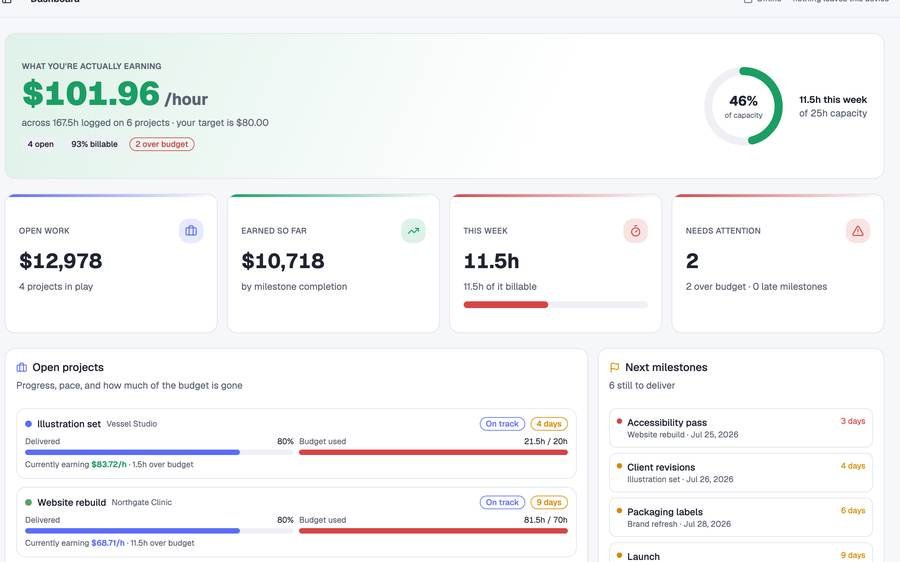Open the Website rebuild project title
This screenshot has height=562, width=900.
tap(72, 502)
